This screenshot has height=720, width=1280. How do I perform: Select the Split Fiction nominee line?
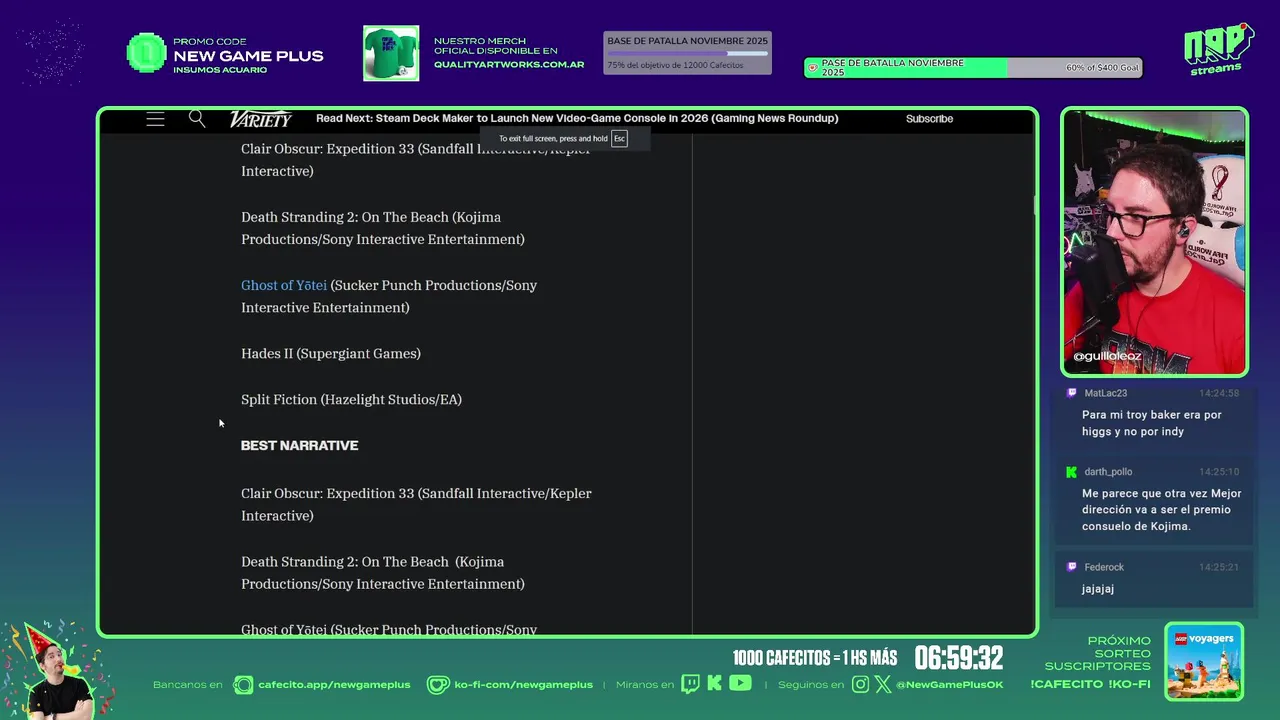pyautogui.click(x=351, y=400)
